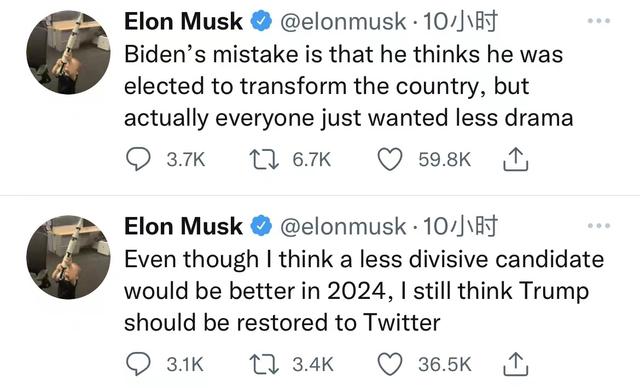Click the verified badge on the second tweet
The image size is (640, 388).
click(x=261, y=226)
